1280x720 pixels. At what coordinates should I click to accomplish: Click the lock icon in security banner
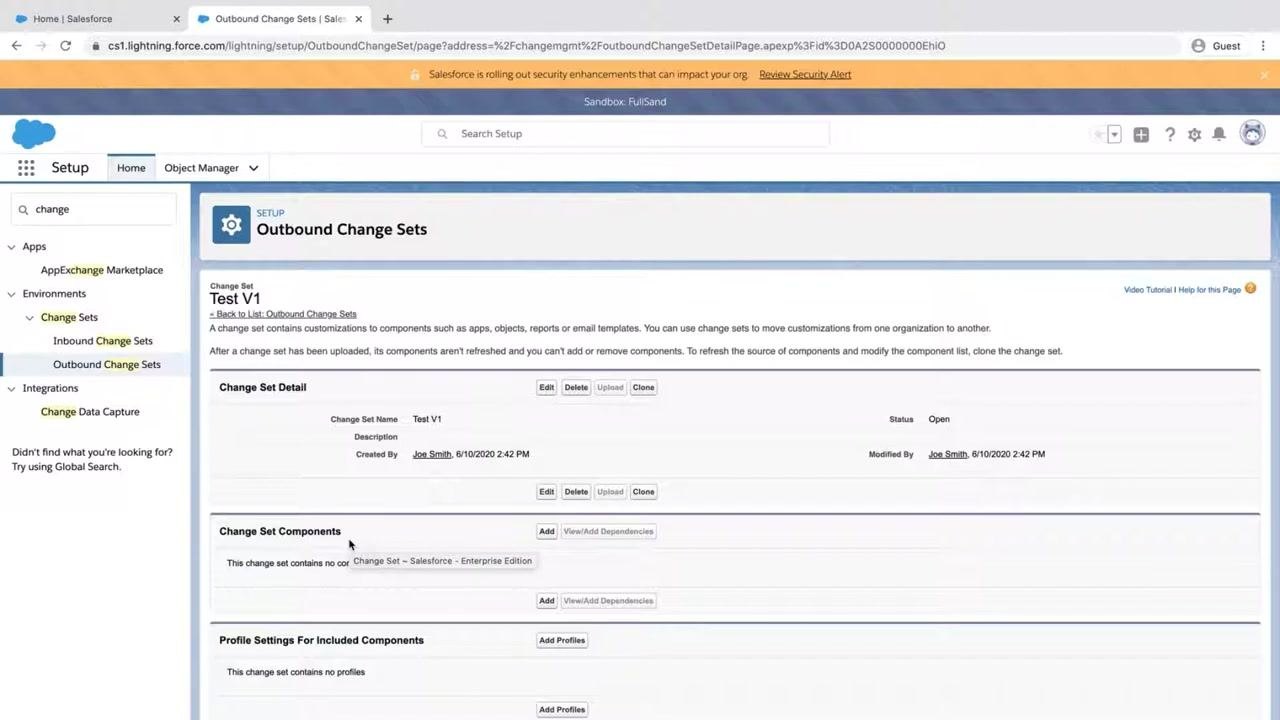pyautogui.click(x=415, y=74)
